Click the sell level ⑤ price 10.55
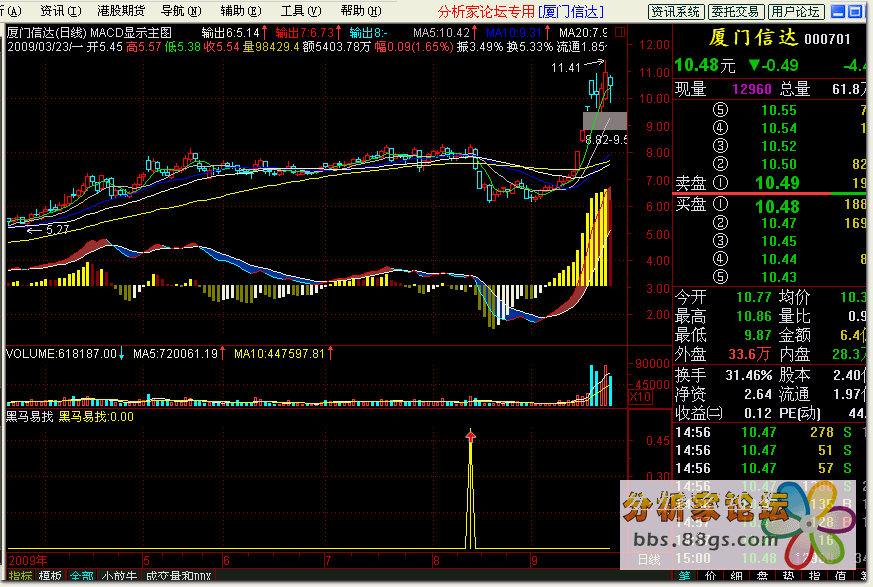Viewport: 873px width, 587px height. pos(779,110)
